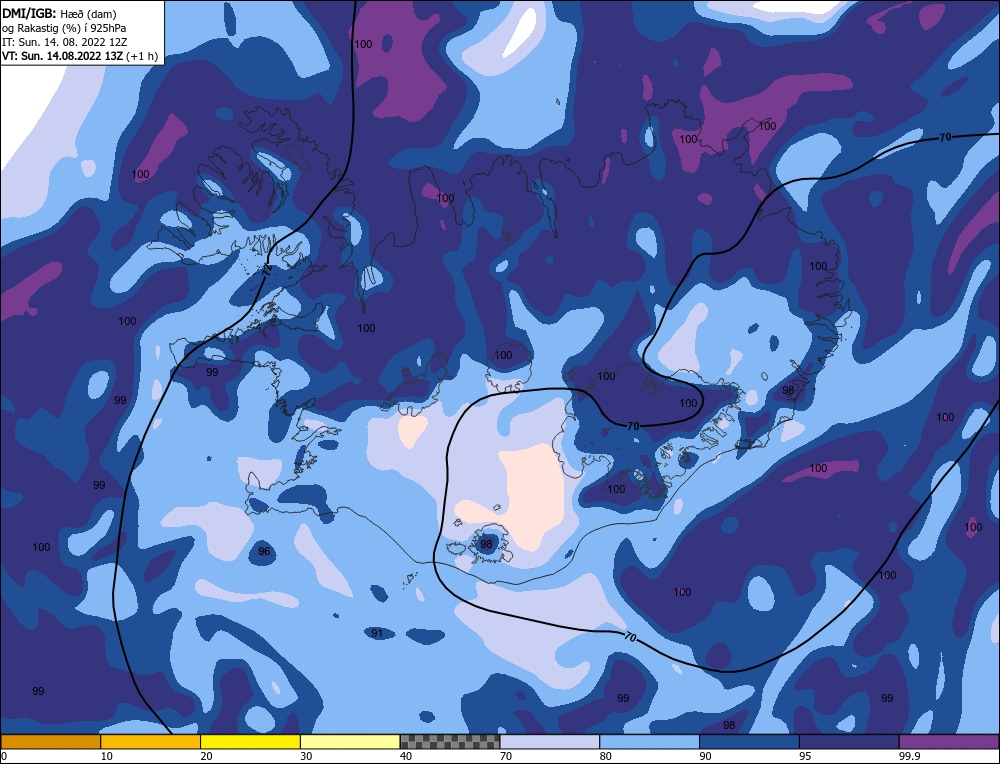Click the '95' legend tick label
Viewport: 1000px width, 764px height.
pyautogui.click(x=805, y=756)
